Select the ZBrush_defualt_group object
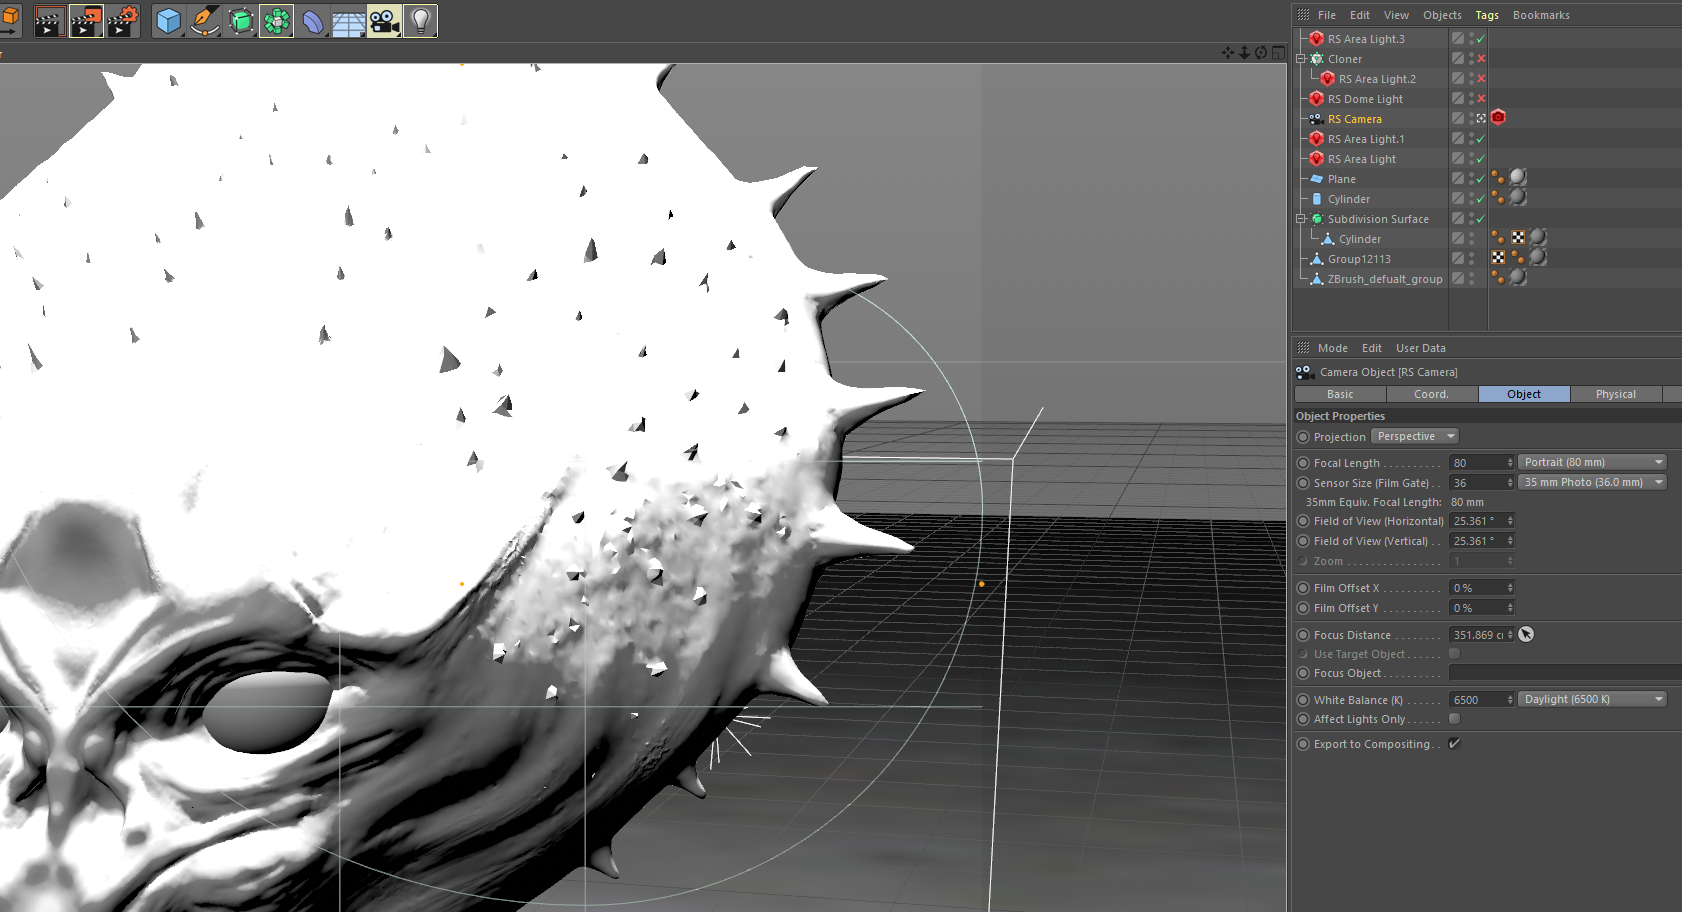Viewport: 1682px width, 912px height. click(1385, 279)
